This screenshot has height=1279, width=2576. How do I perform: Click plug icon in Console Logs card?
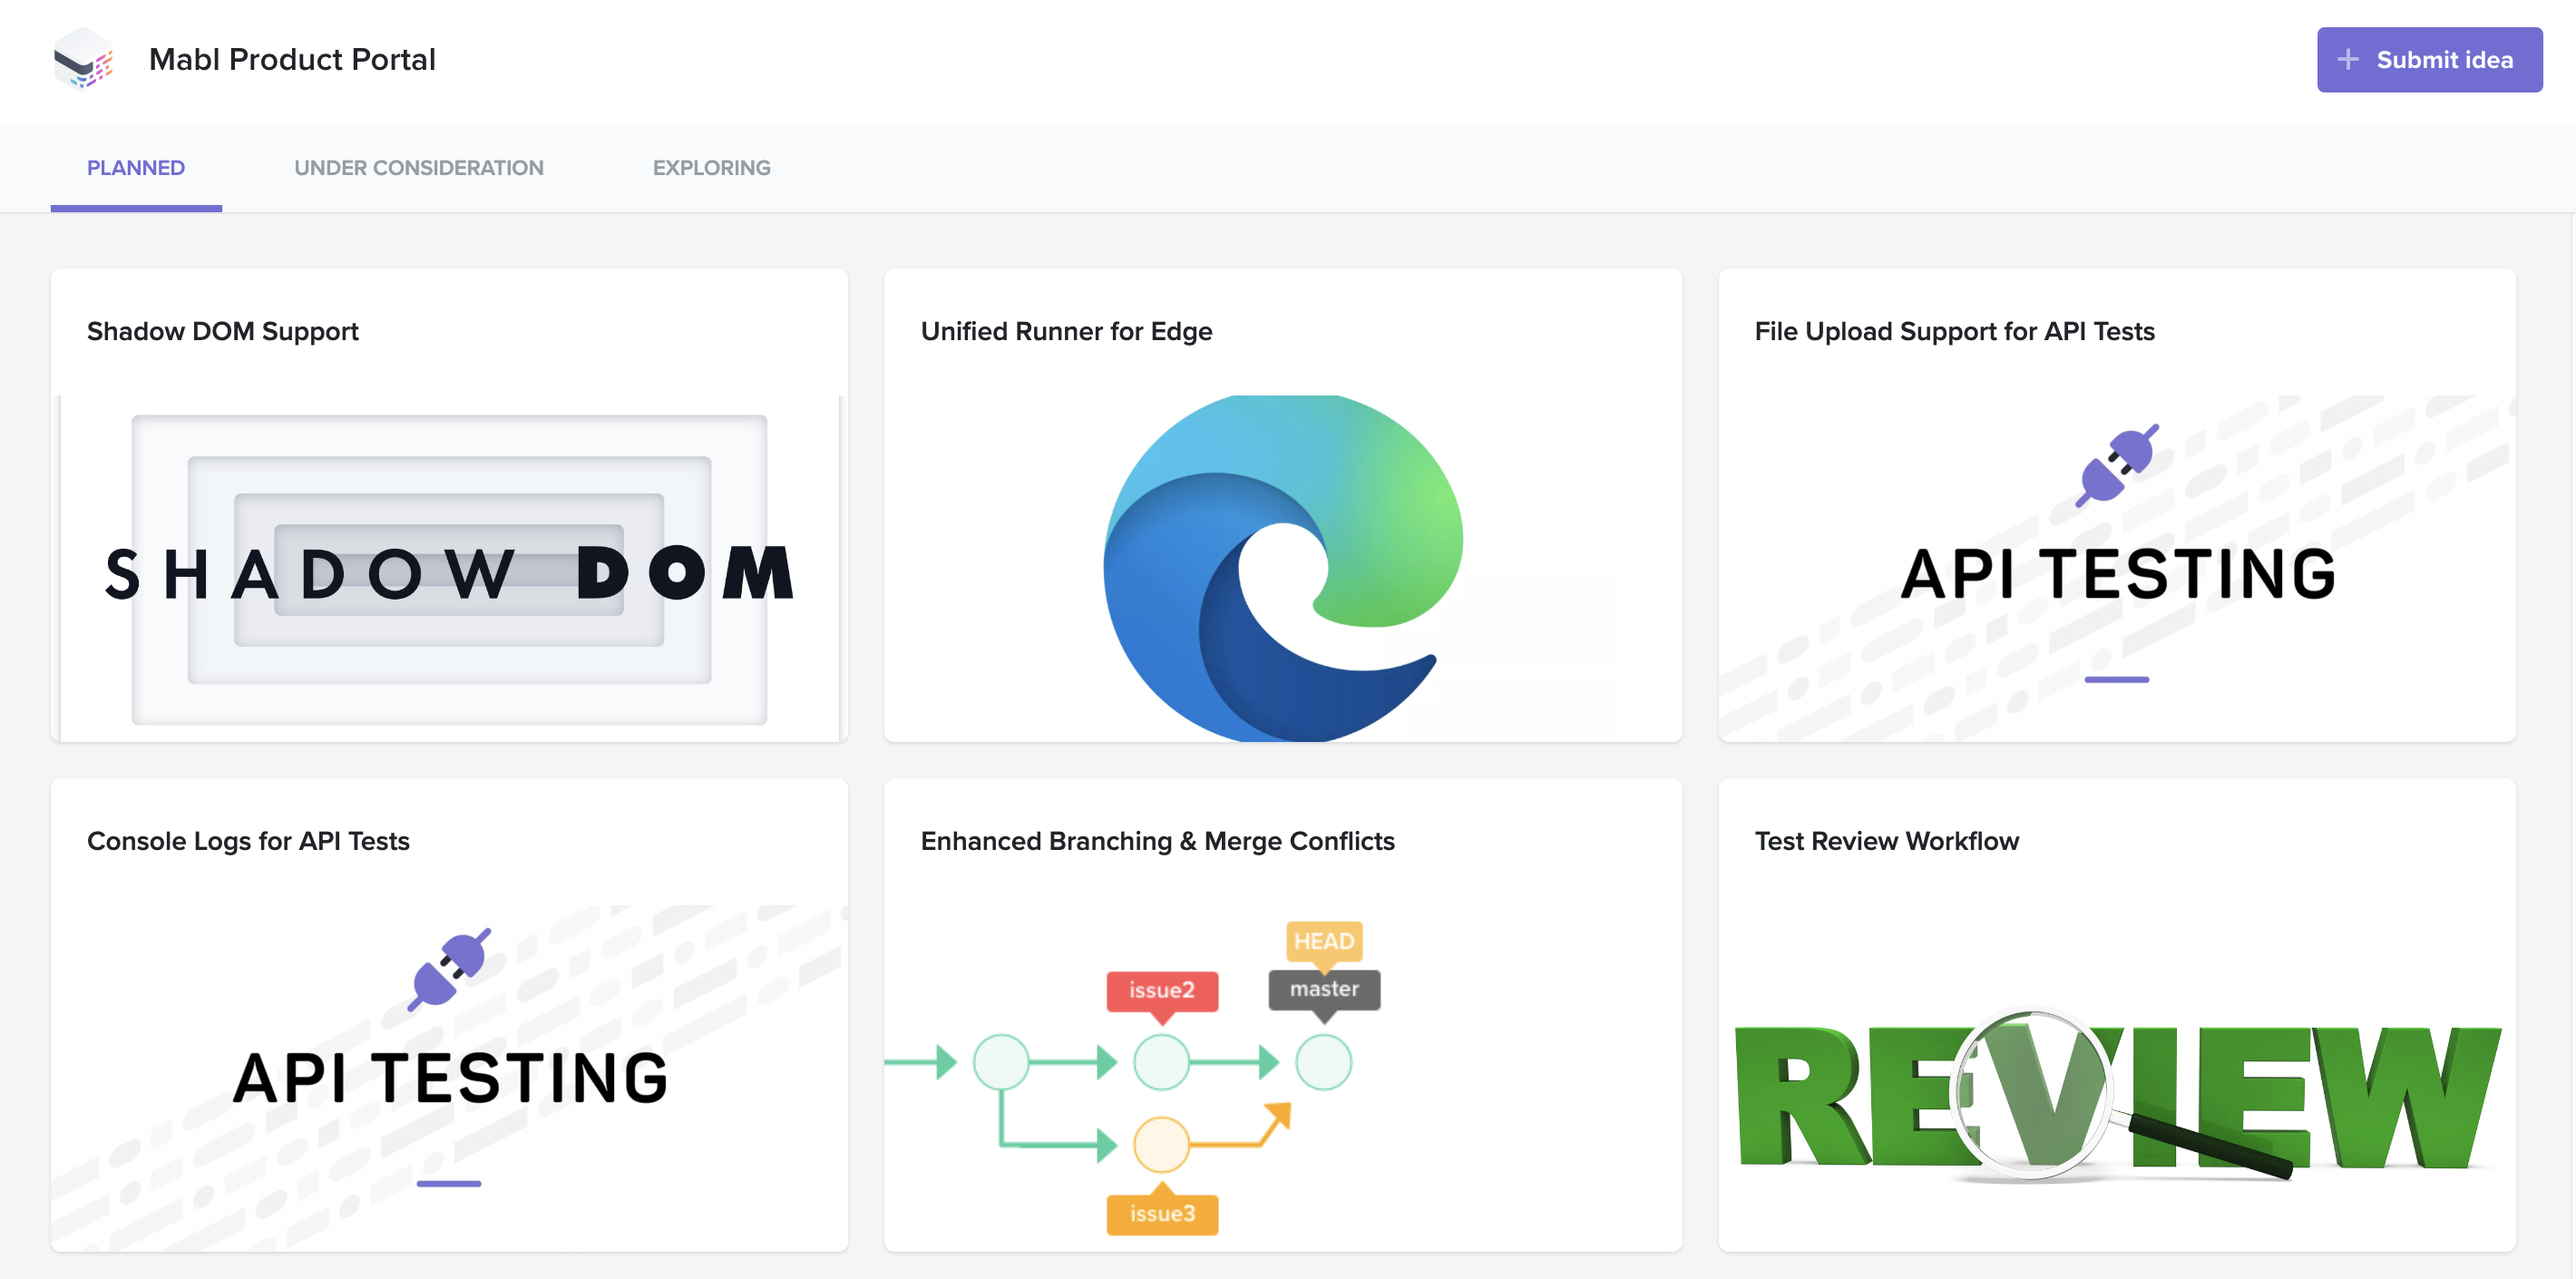449,970
